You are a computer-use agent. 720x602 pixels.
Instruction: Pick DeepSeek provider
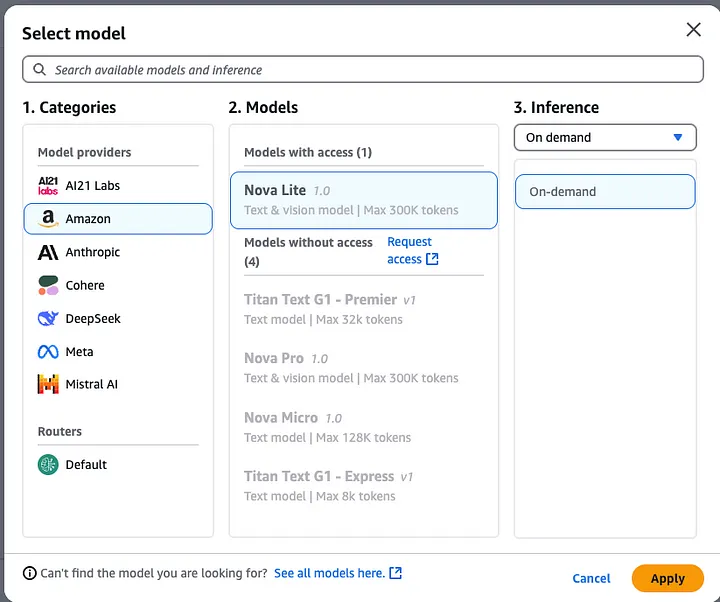pyautogui.click(x=118, y=318)
